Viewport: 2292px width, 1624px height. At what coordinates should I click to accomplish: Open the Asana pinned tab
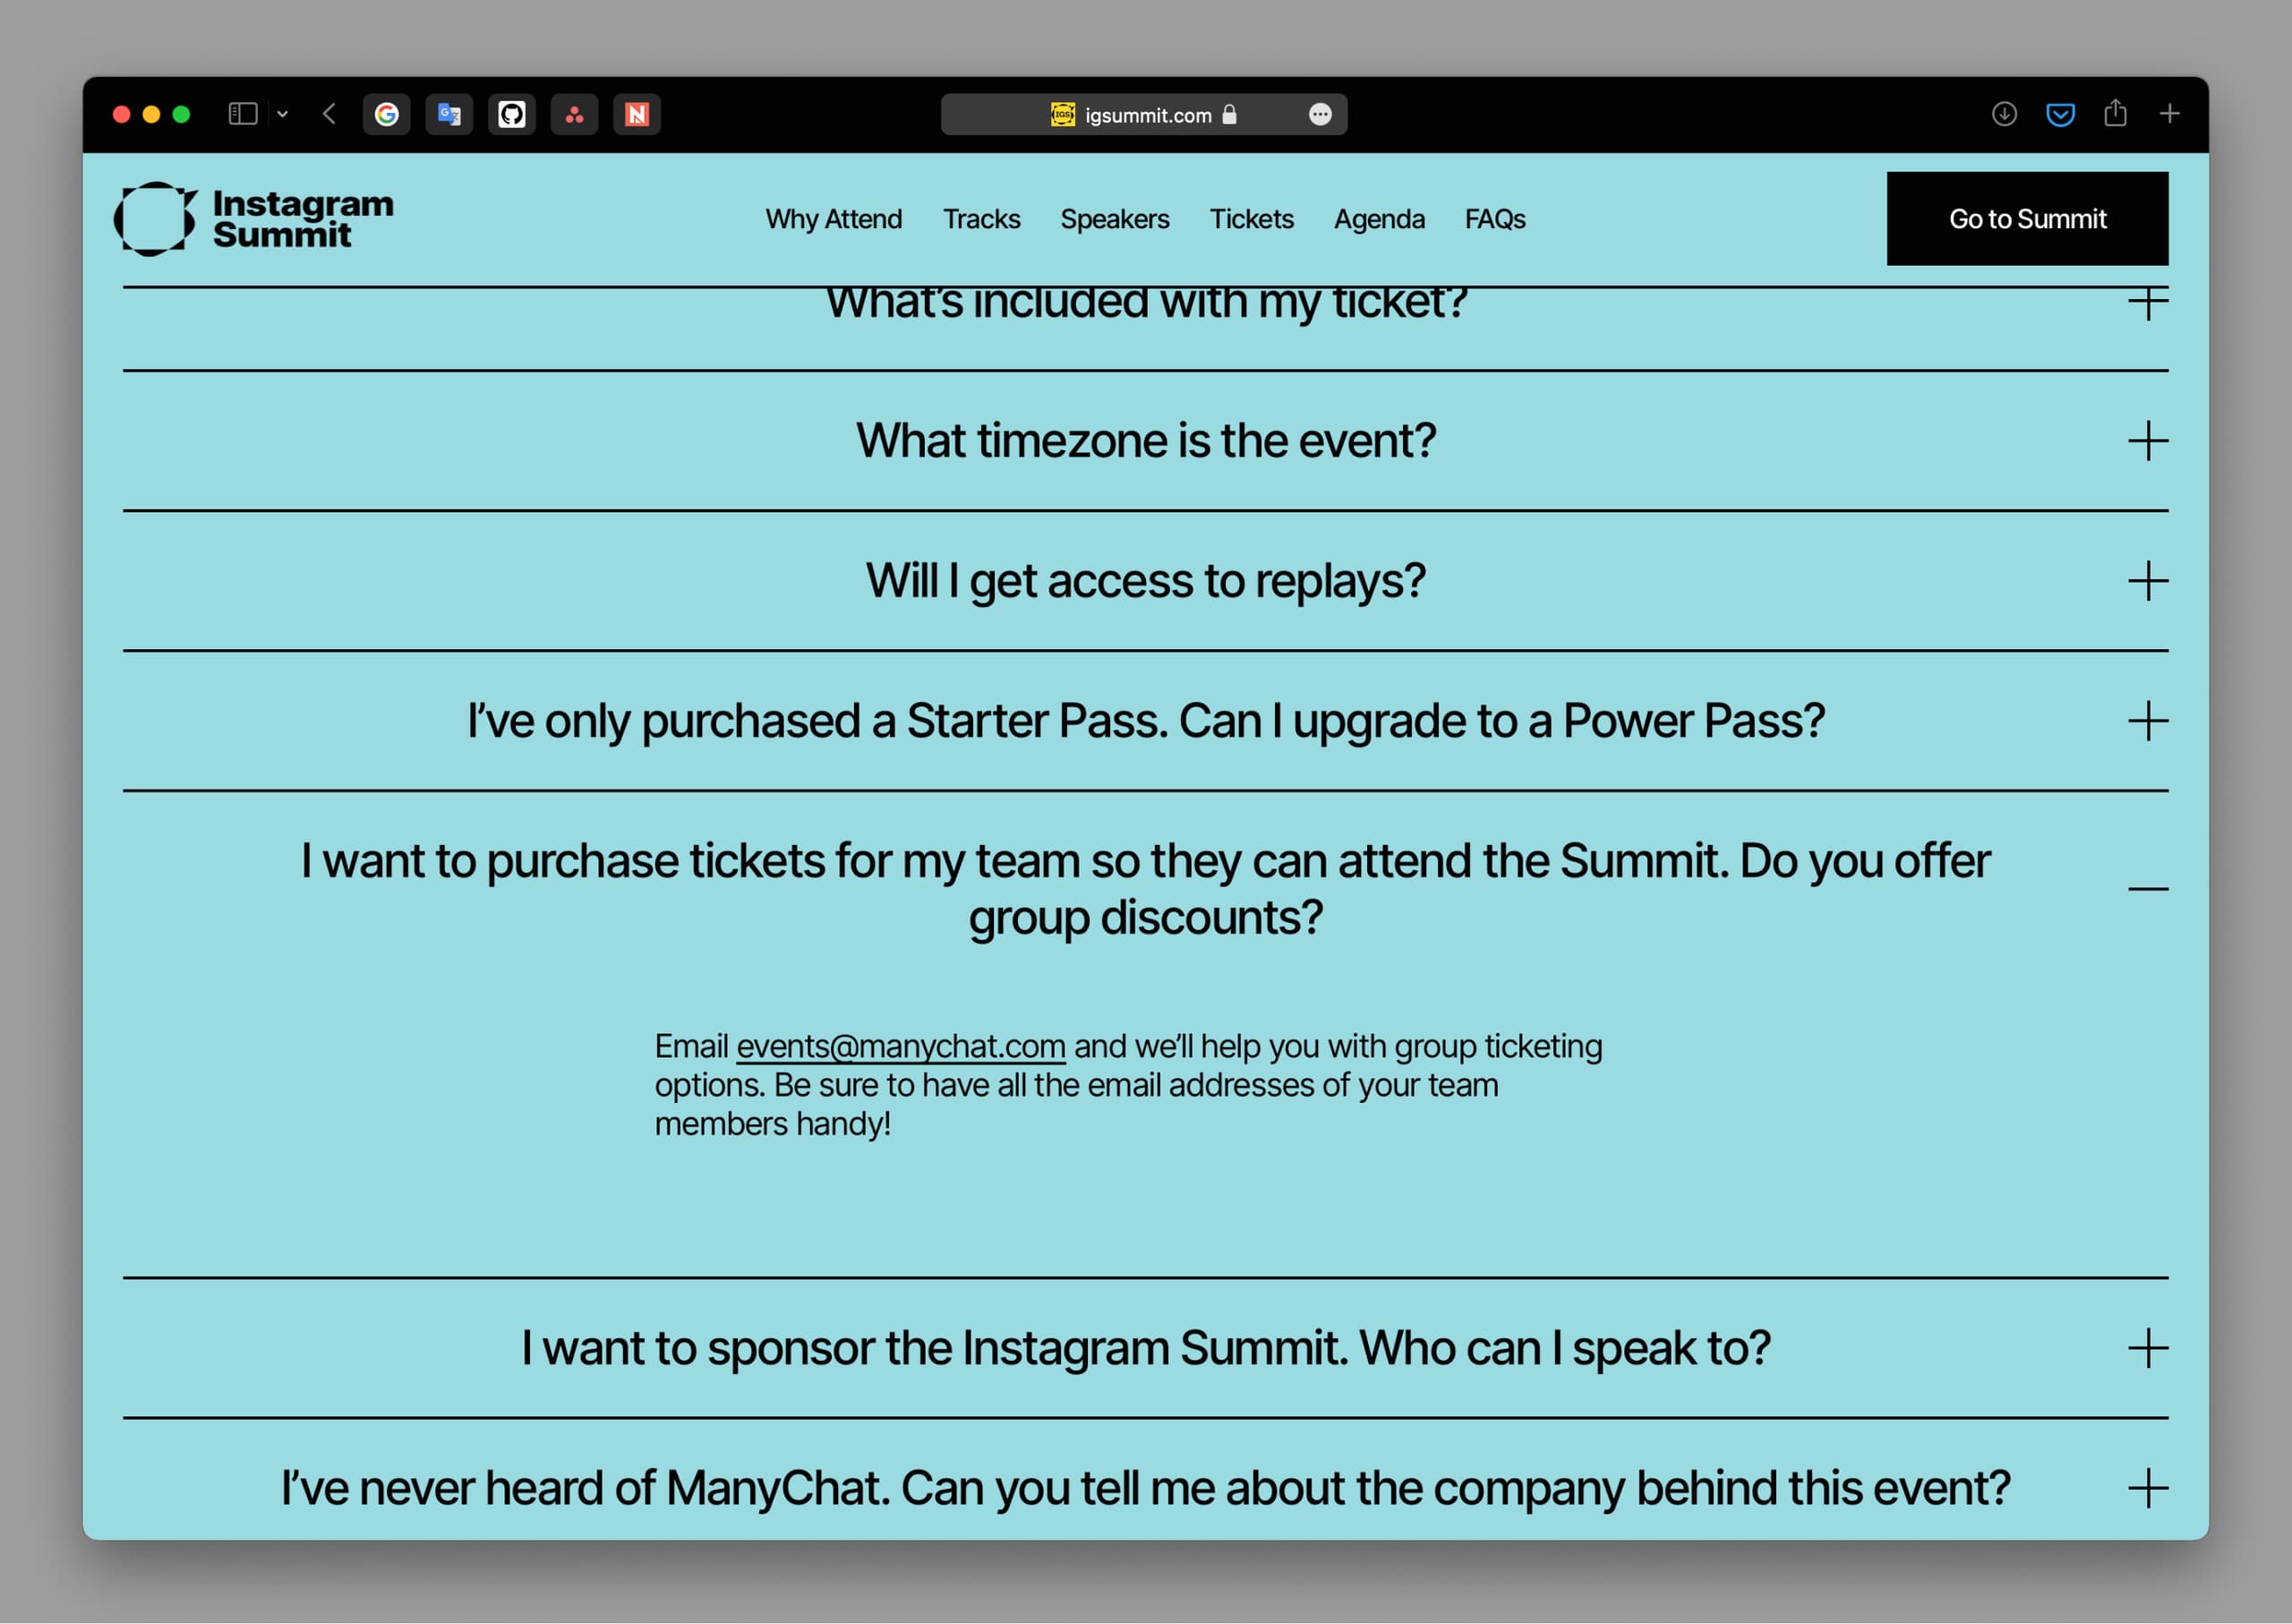(x=574, y=114)
